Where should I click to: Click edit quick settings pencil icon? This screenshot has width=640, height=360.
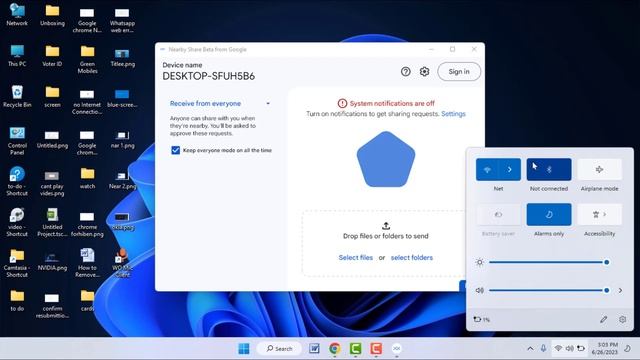603,320
